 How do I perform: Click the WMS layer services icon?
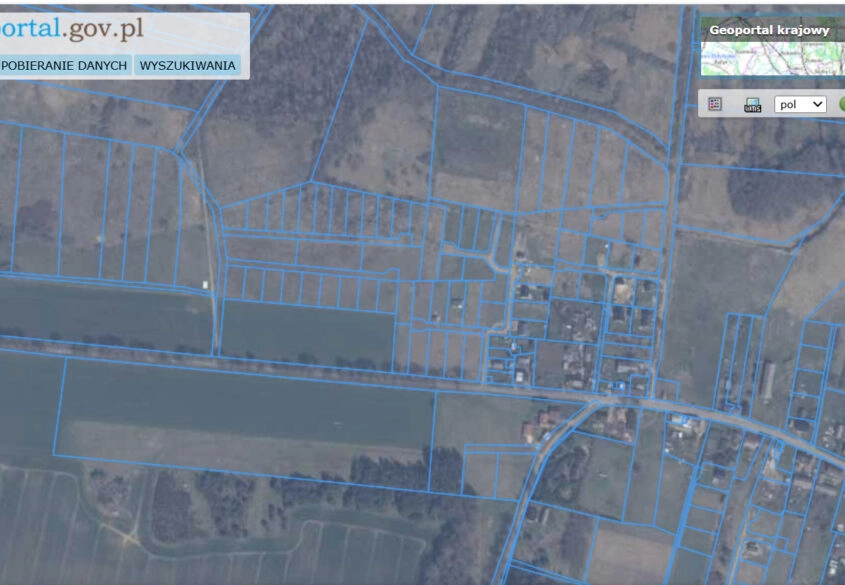pos(752,104)
